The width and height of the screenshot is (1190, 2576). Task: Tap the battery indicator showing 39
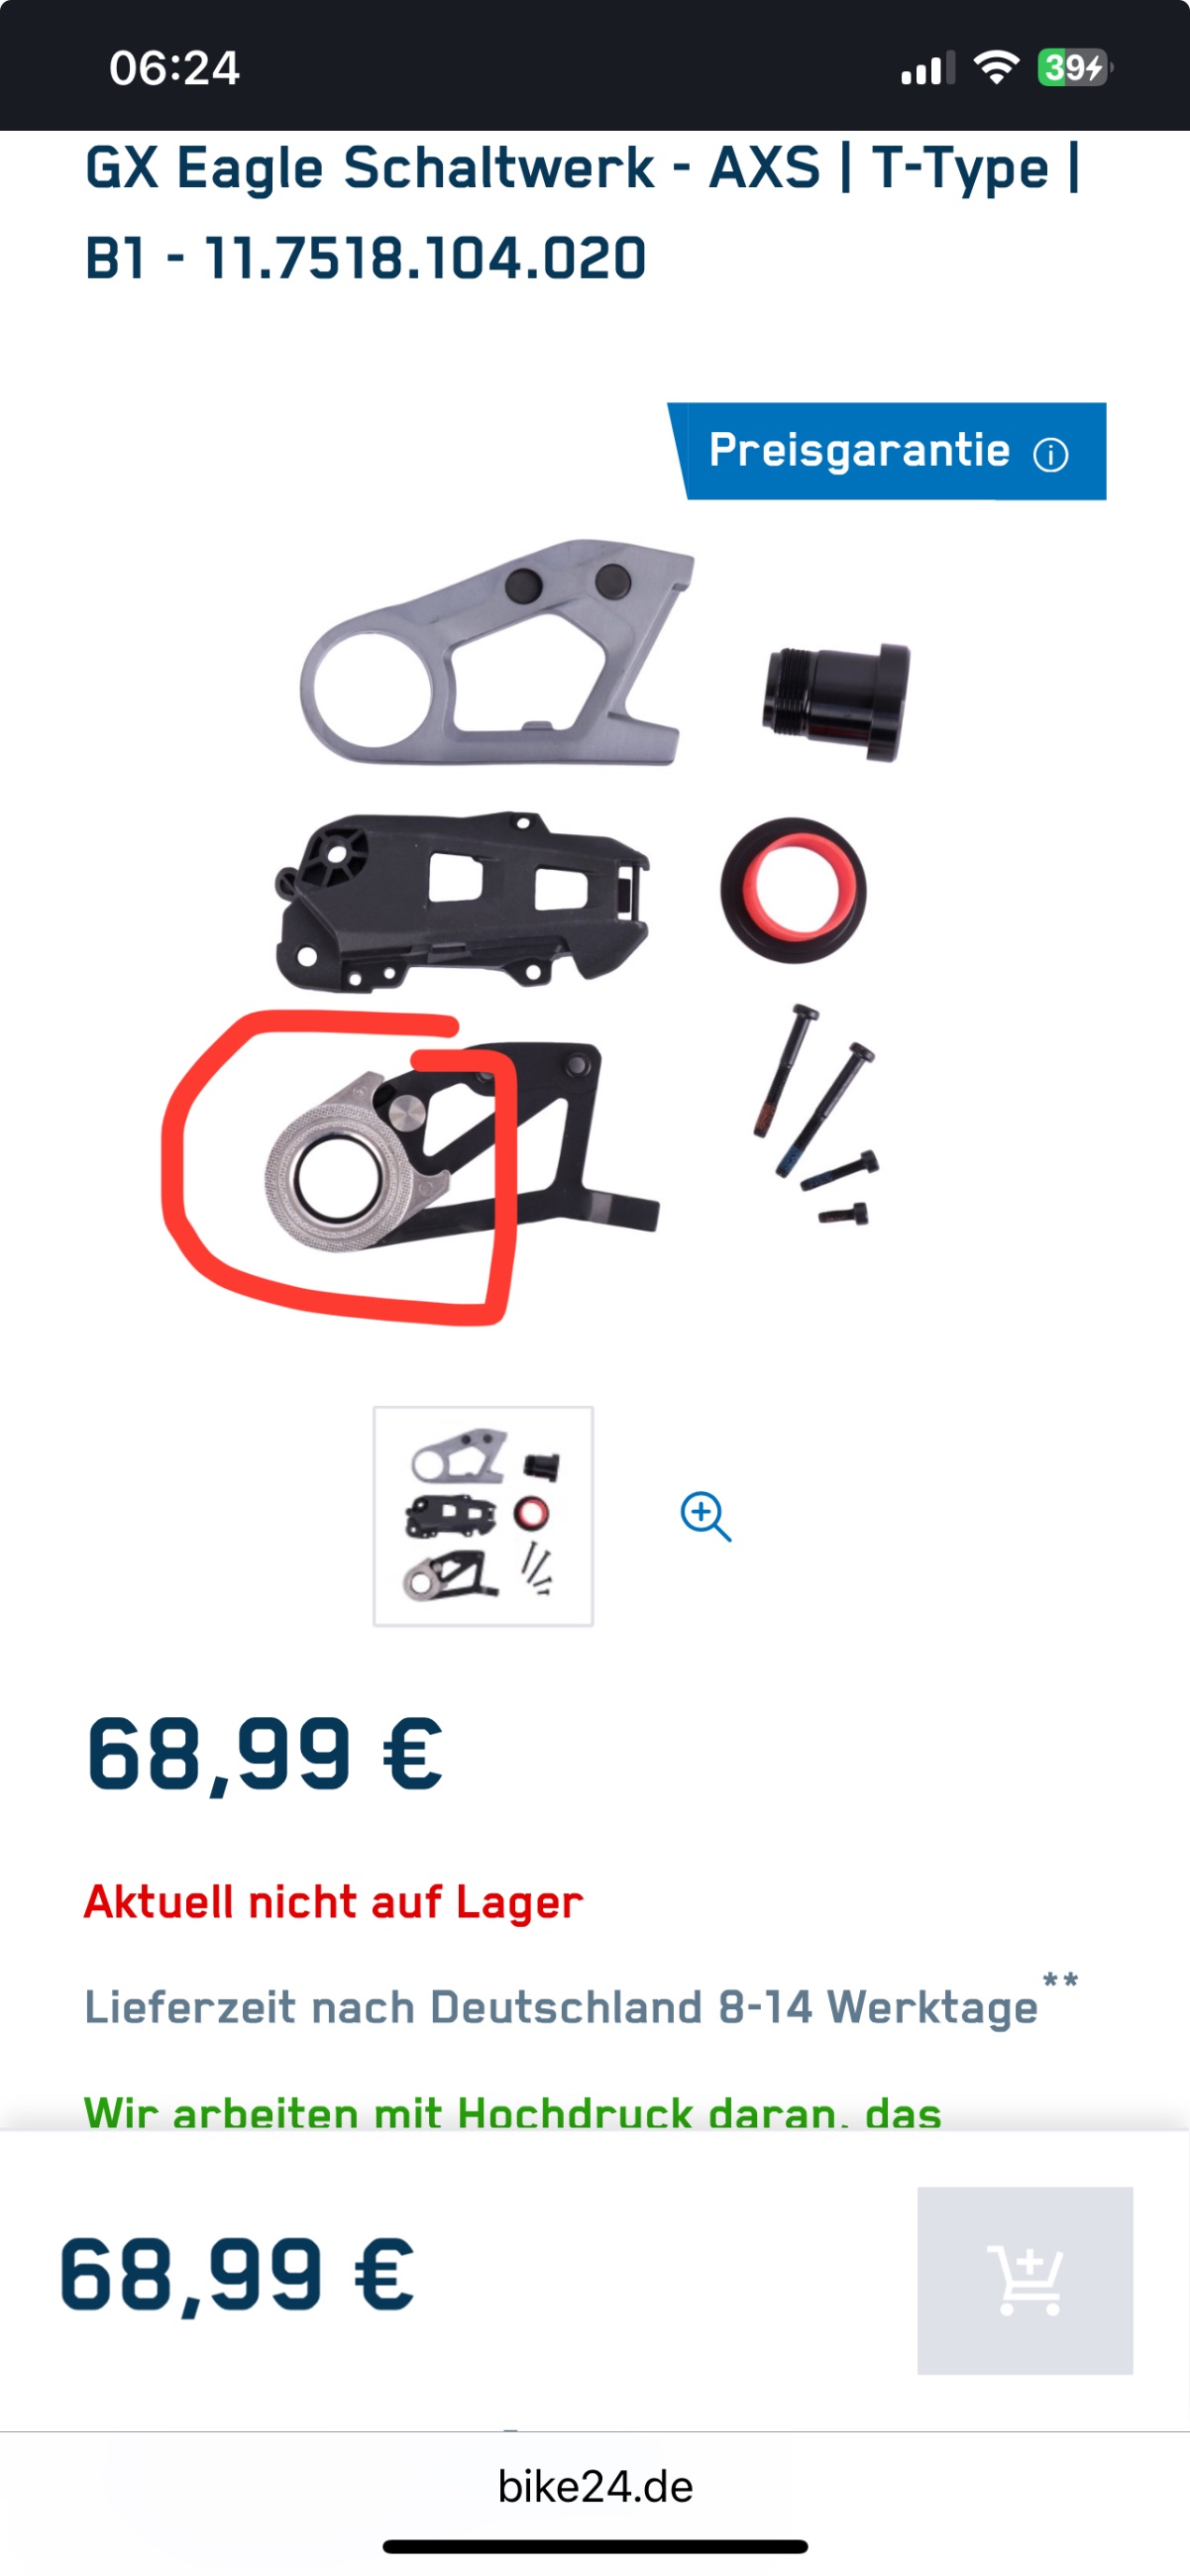click(1075, 68)
